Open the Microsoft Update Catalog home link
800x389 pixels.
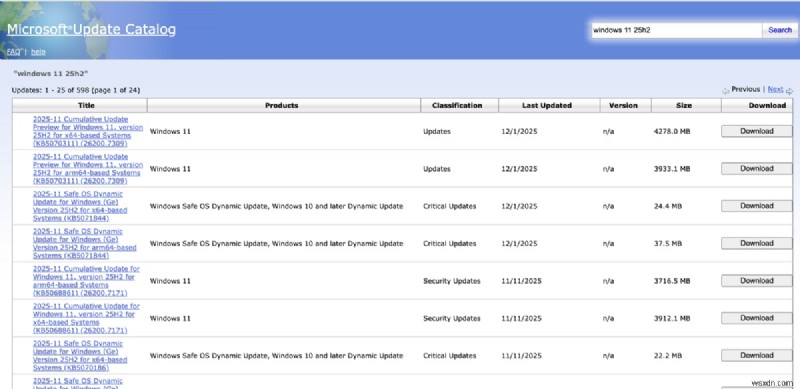point(91,30)
